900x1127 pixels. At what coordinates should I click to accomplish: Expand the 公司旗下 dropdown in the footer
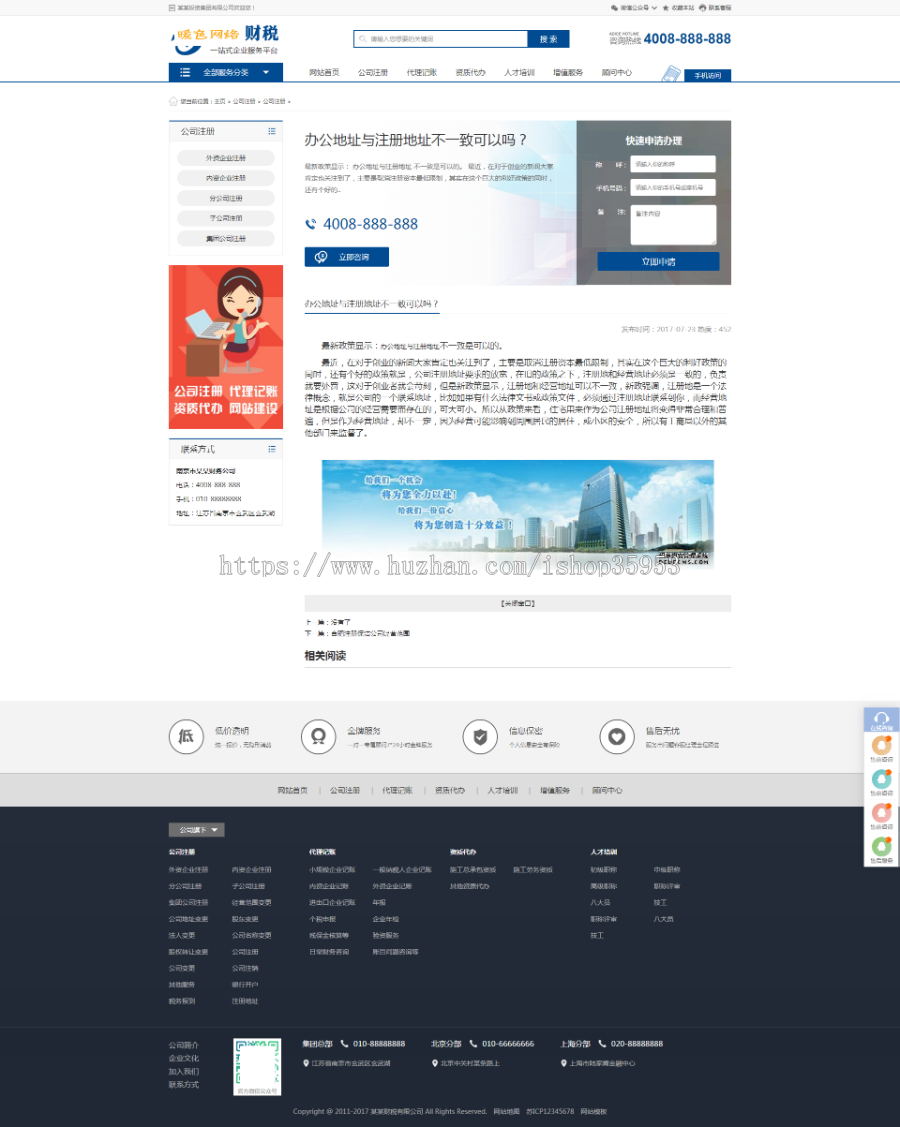pyautogui.click(x=196, y=830)
